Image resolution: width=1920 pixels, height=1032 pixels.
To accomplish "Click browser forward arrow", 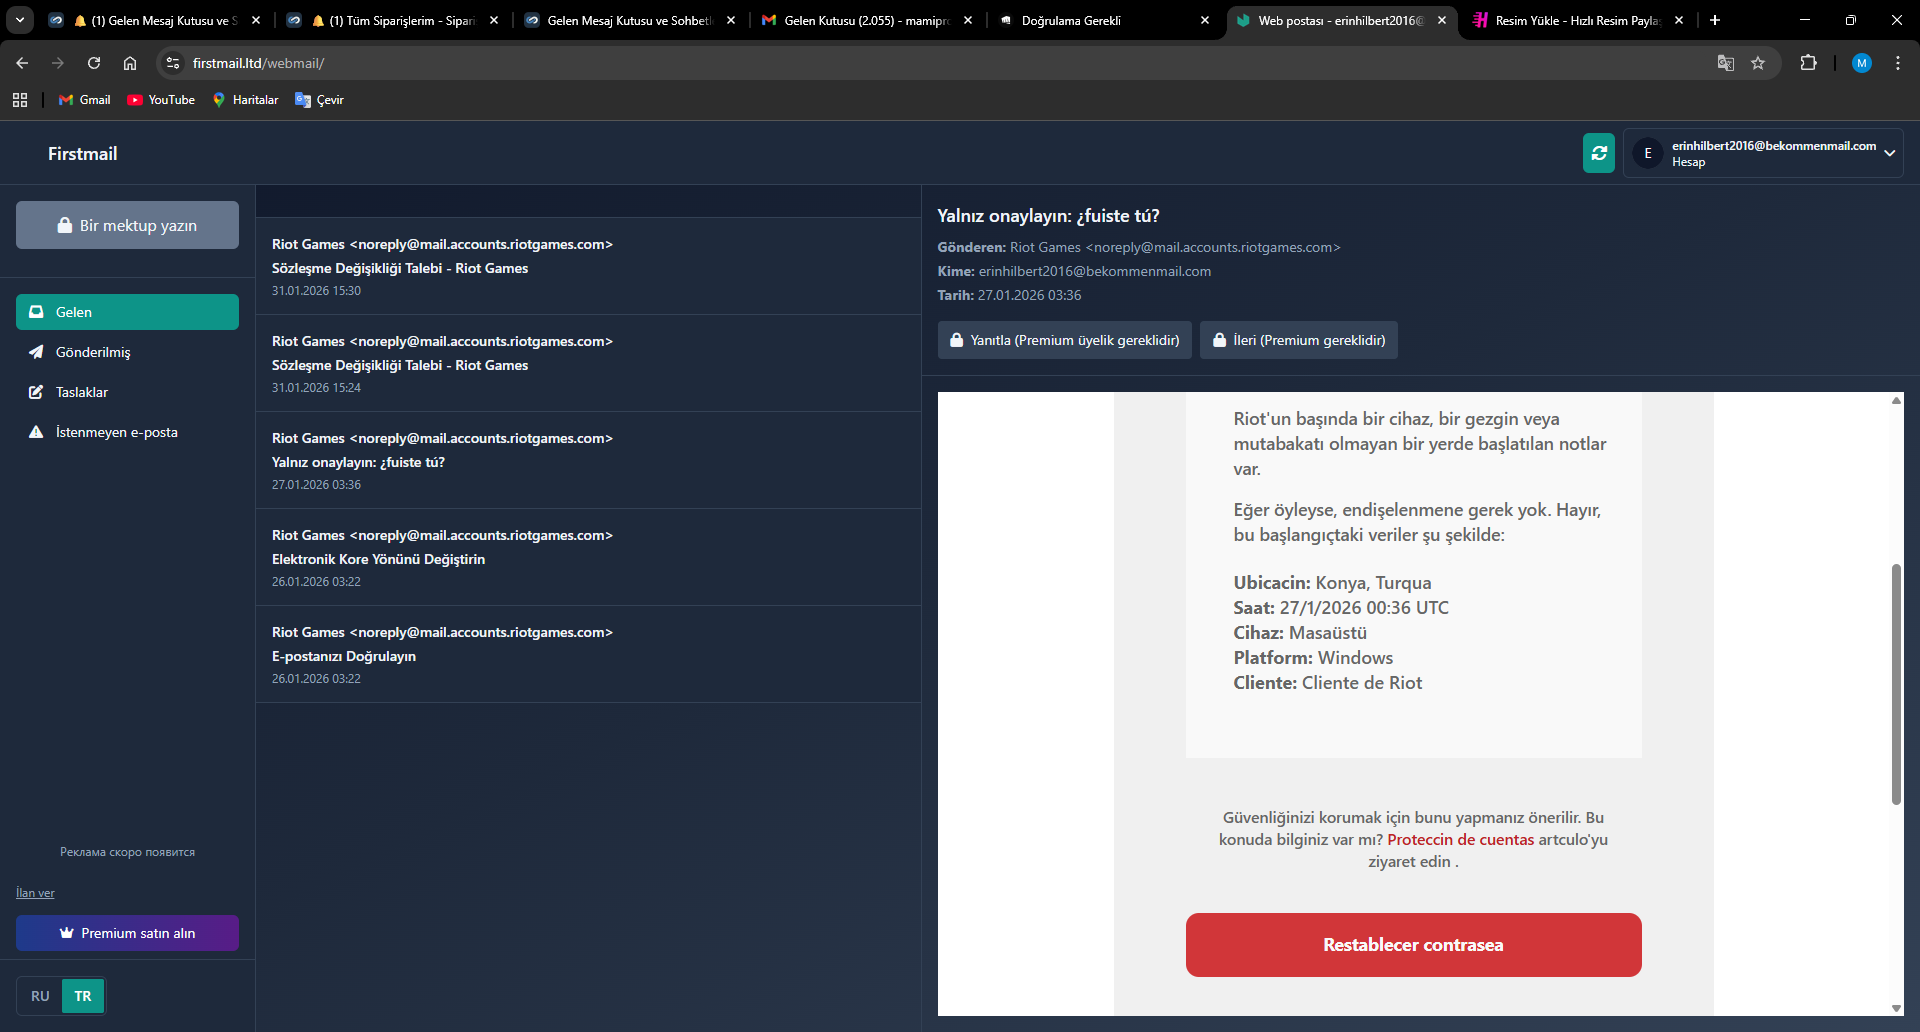I will coord(58,63).
